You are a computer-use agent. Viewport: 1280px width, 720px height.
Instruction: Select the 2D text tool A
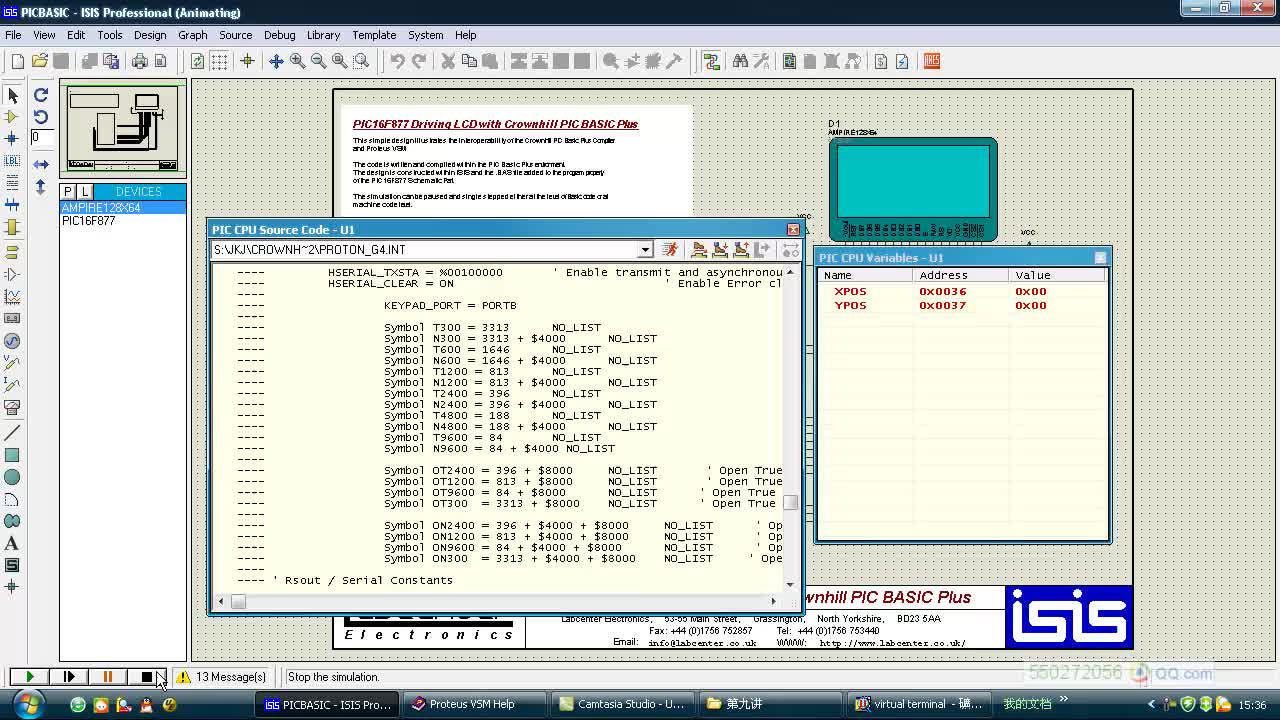click(13, 543)
